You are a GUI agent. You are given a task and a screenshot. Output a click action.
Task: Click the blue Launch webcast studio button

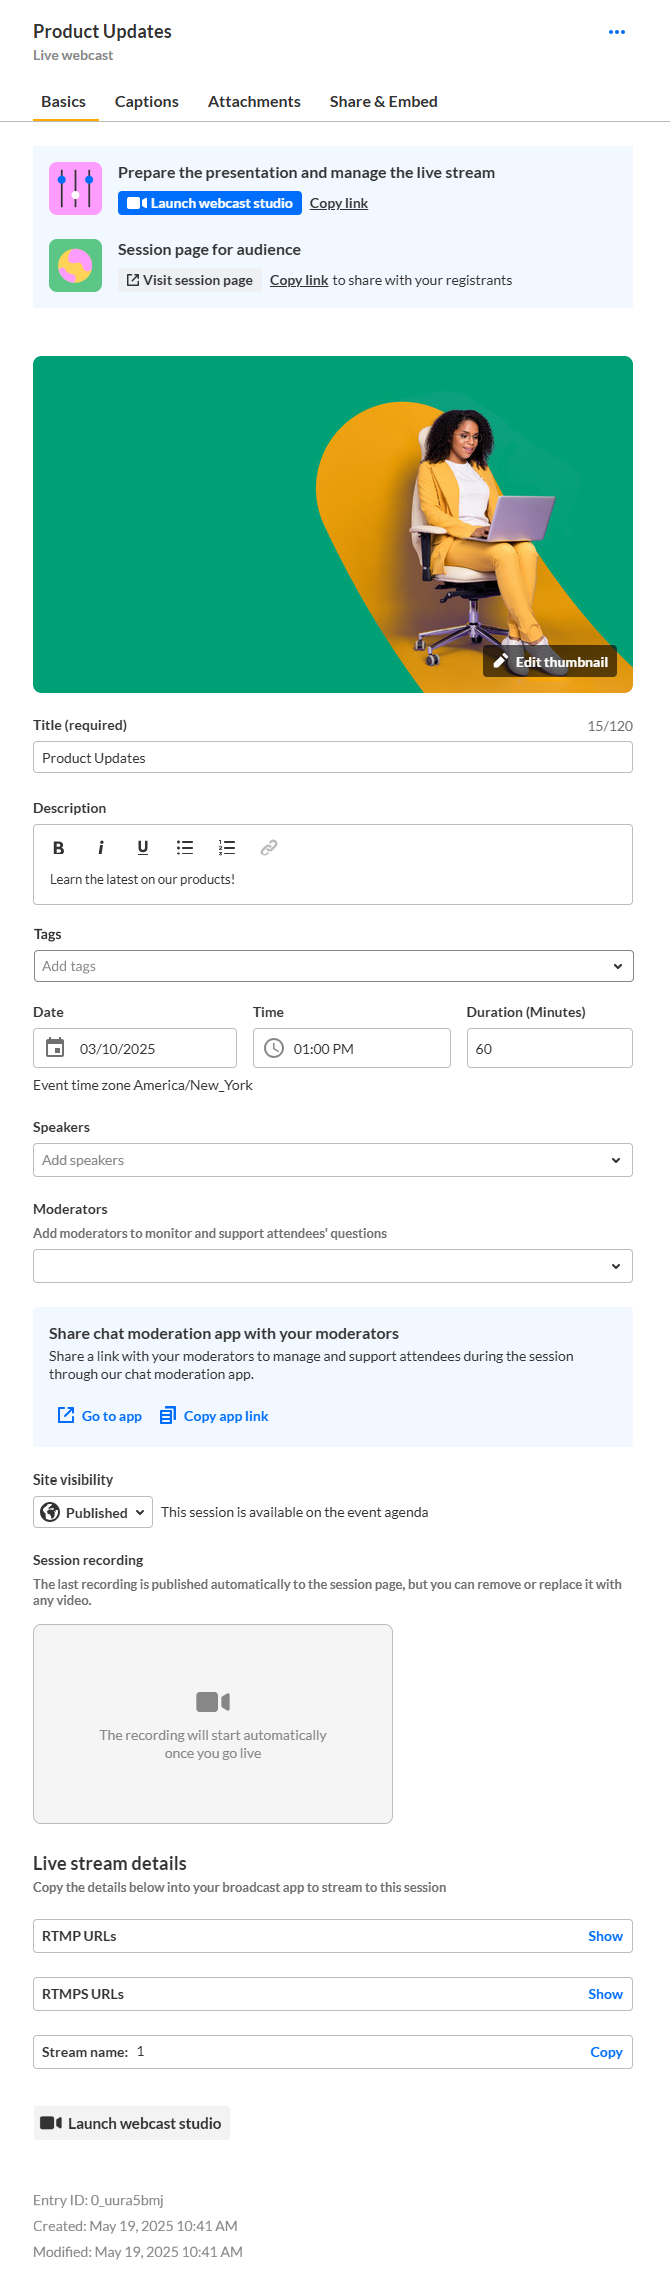(x=210, y=203)
